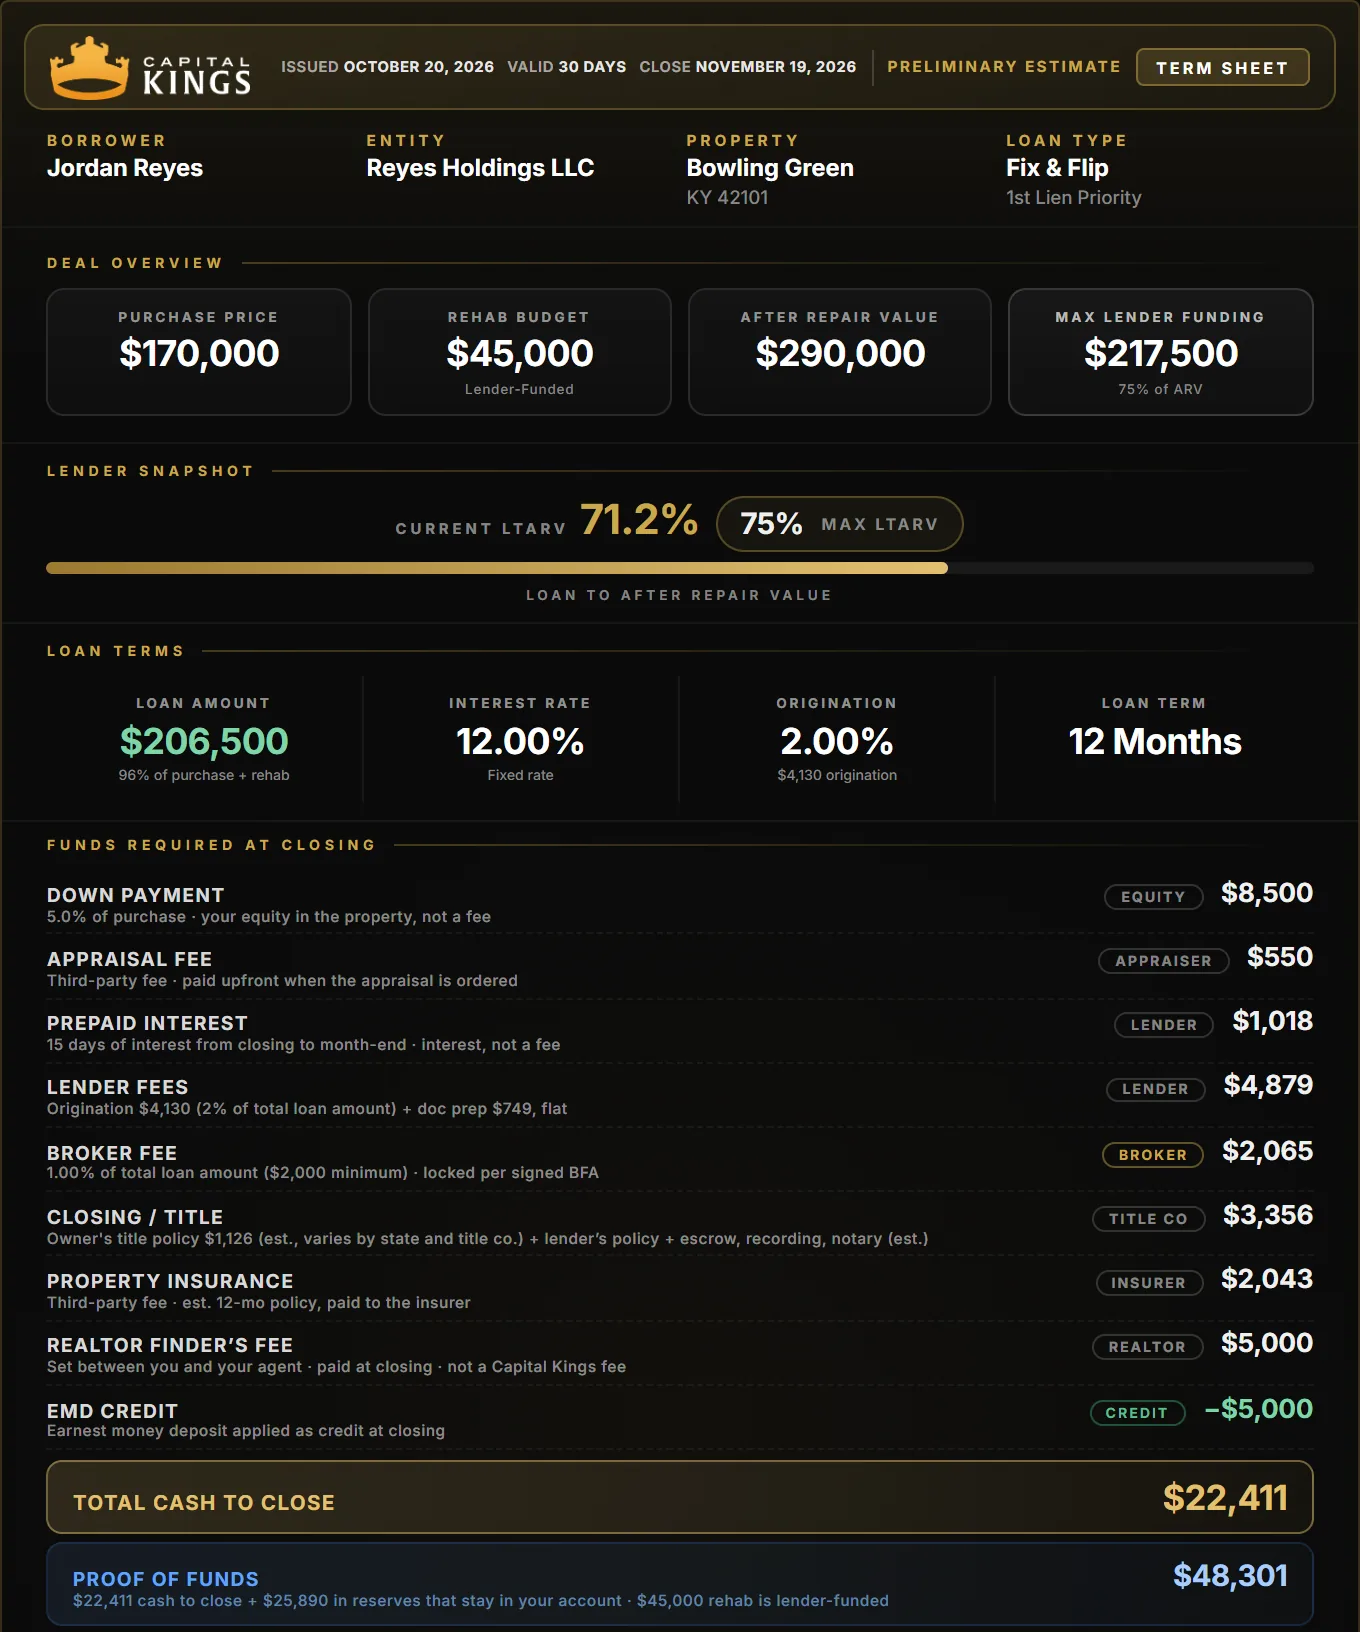The height and width of the screenshot is (1632, 1360).
Task: Click the After Repair Value $290,000 card
Action: pos(840,352)
